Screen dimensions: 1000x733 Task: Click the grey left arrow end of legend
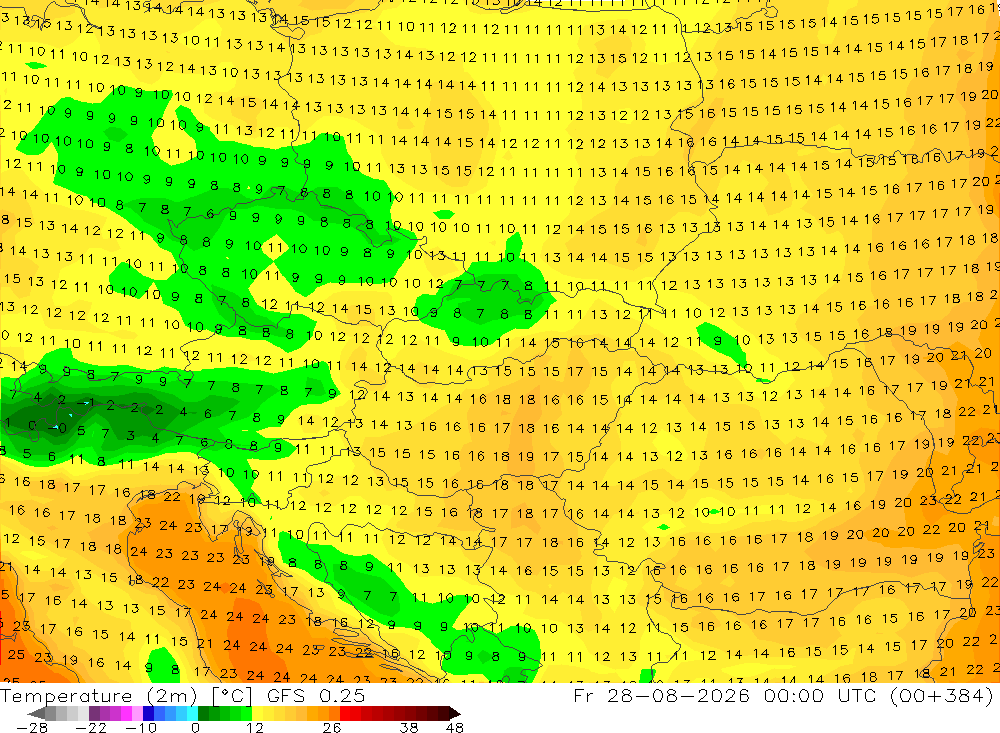click(x=36, y=714)
